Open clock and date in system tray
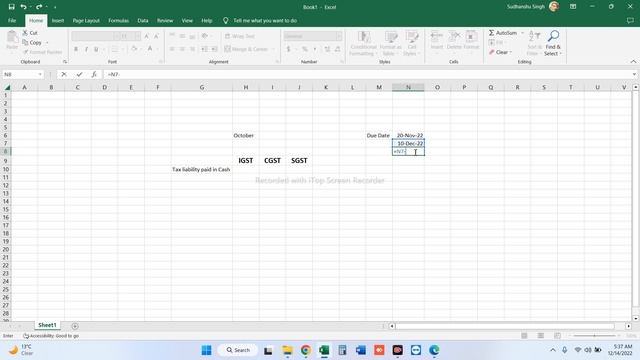This screenshot has width=640, height=360. click(x=620, y=350)
